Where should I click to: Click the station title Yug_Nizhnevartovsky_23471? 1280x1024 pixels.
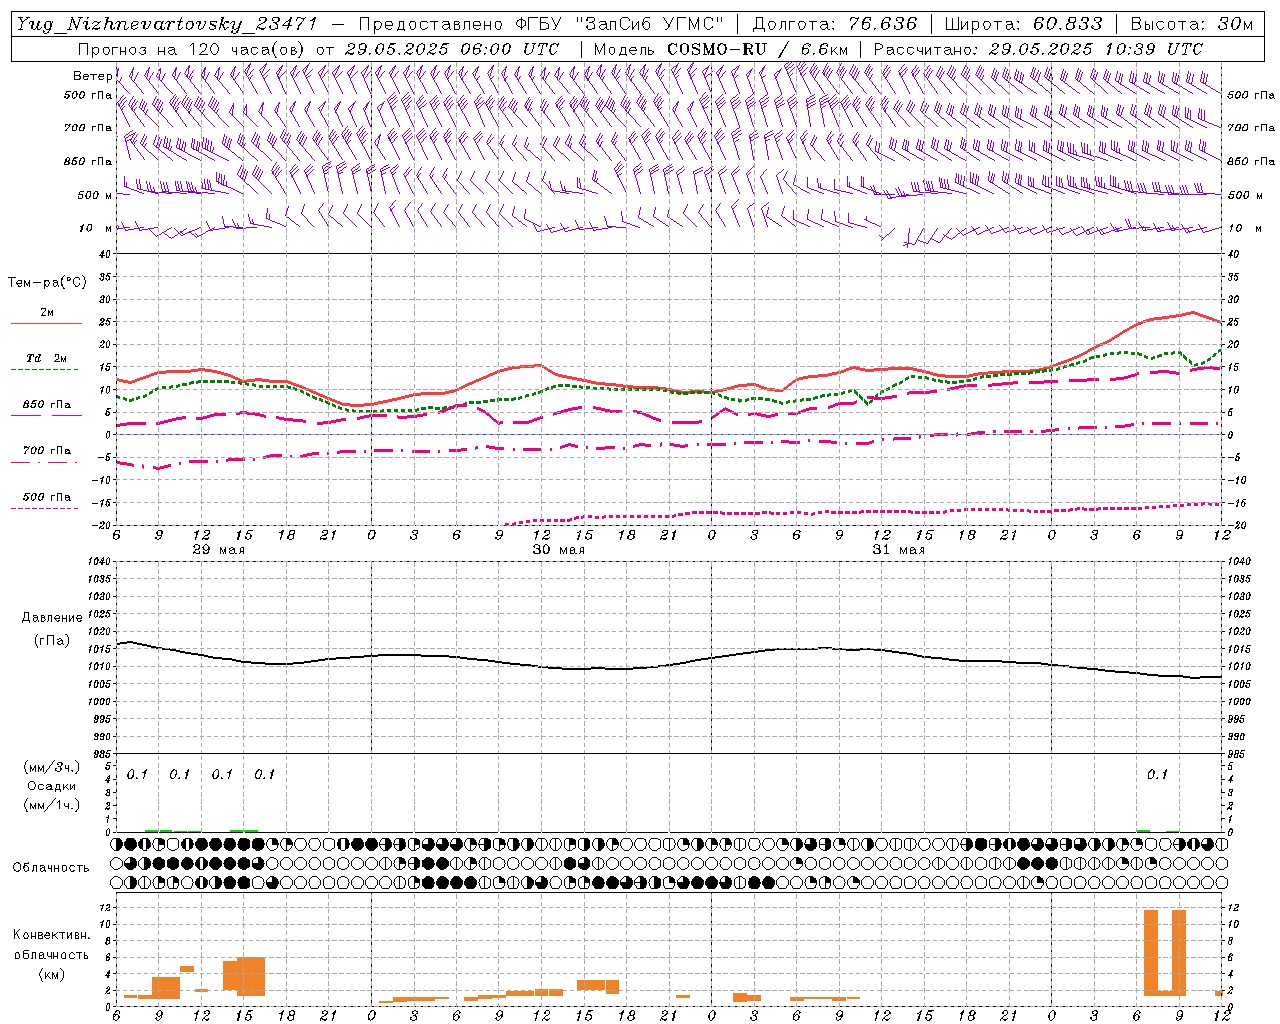coord(167,24)
